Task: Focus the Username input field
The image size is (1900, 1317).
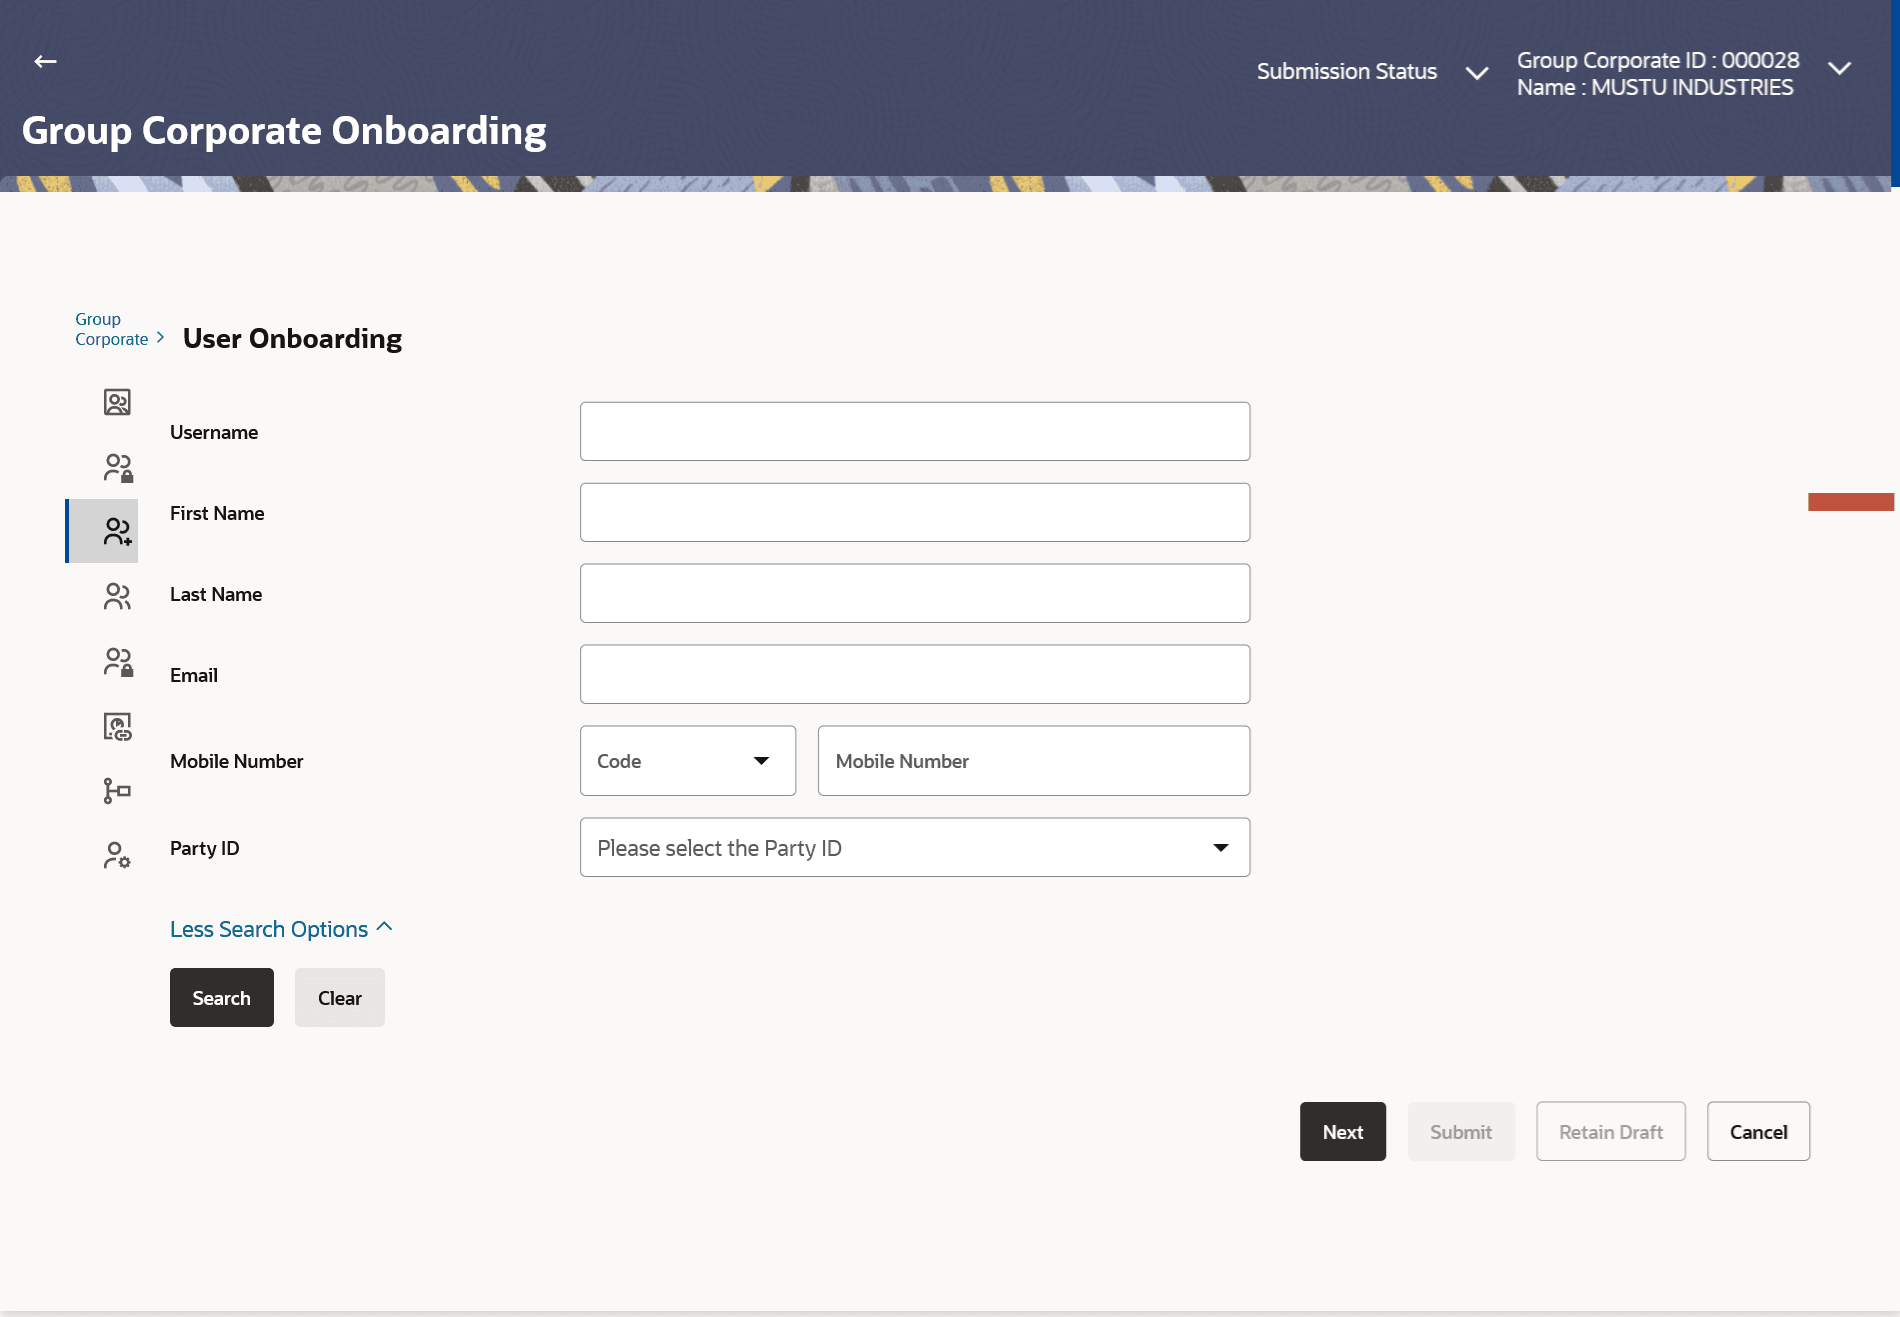Action: pos(915,432)
